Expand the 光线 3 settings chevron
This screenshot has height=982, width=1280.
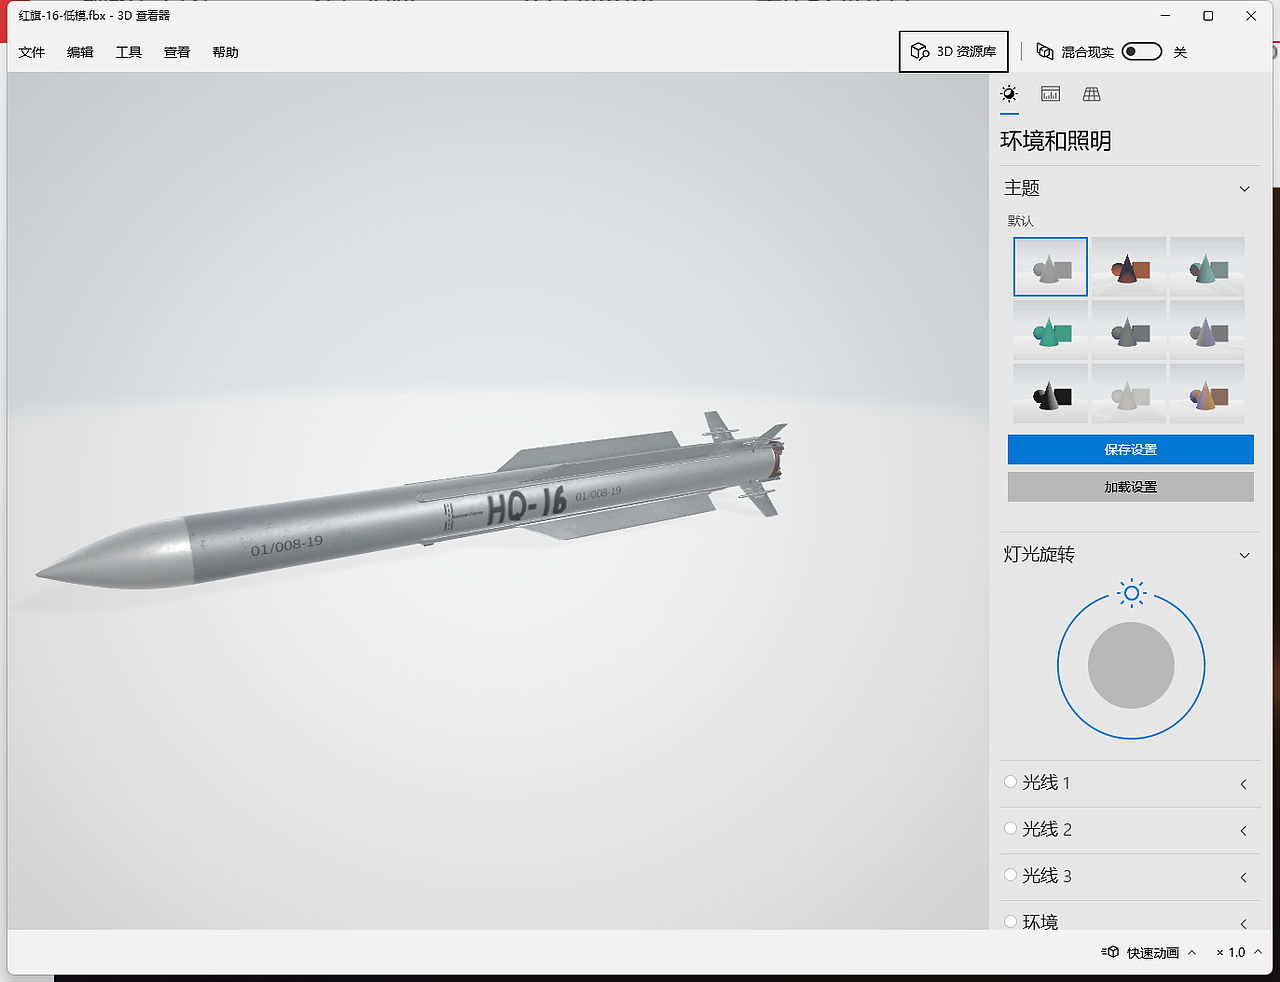tap(1243, 877)
